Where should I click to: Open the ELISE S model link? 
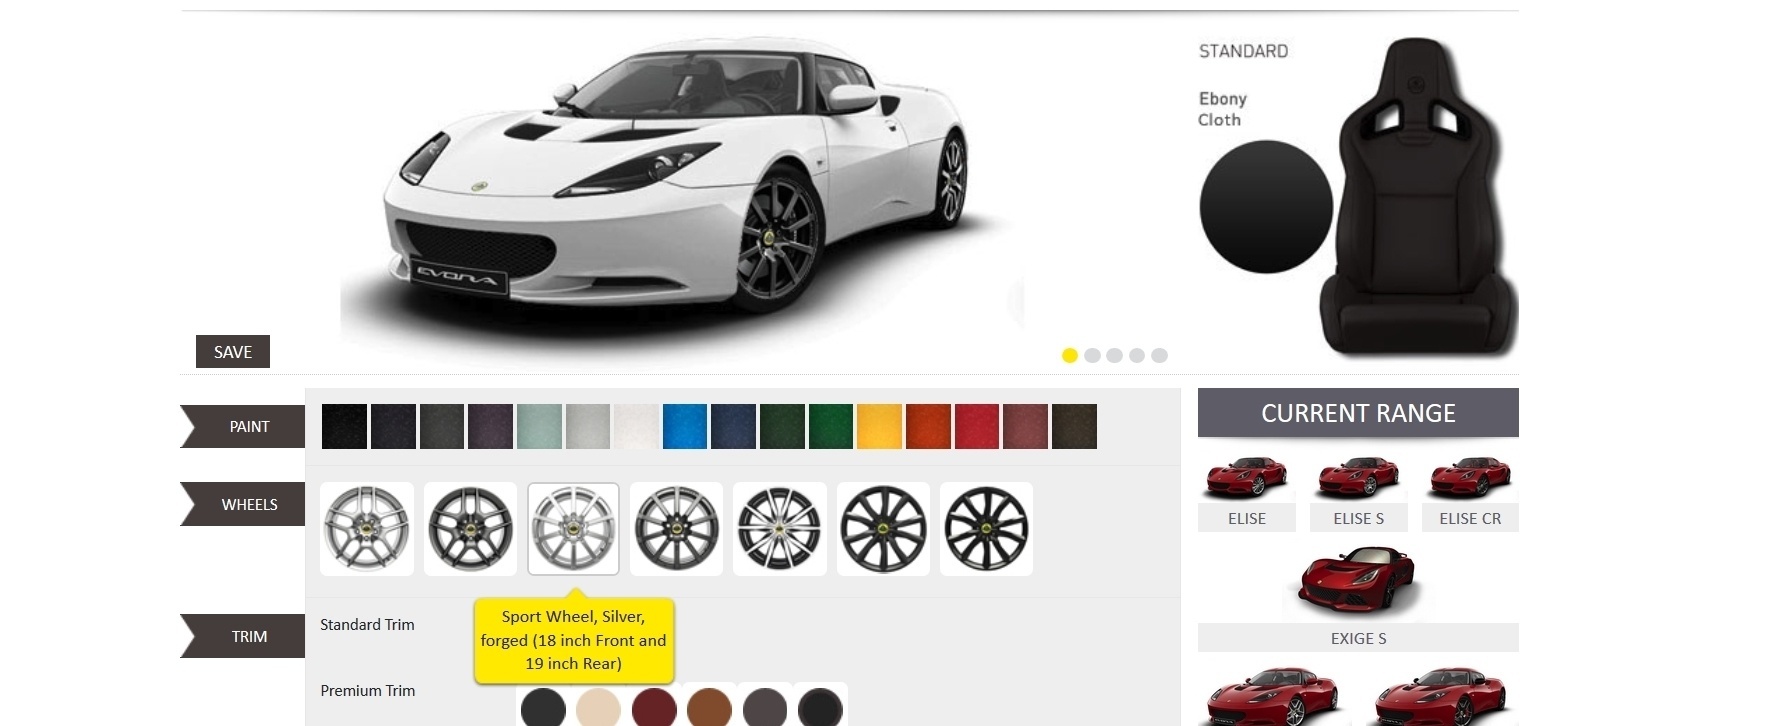coord(1358,518)
